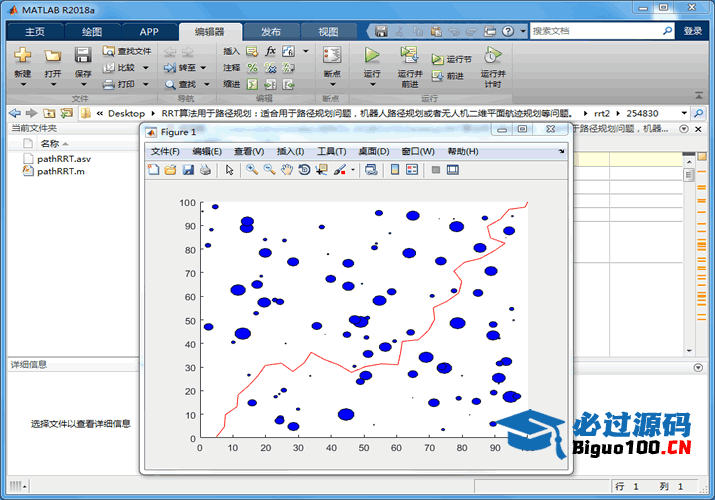Toggle Brush data tool in Figure 1
Image resolution: width=715 pixels, height=500 pixels.
(339, 170)
